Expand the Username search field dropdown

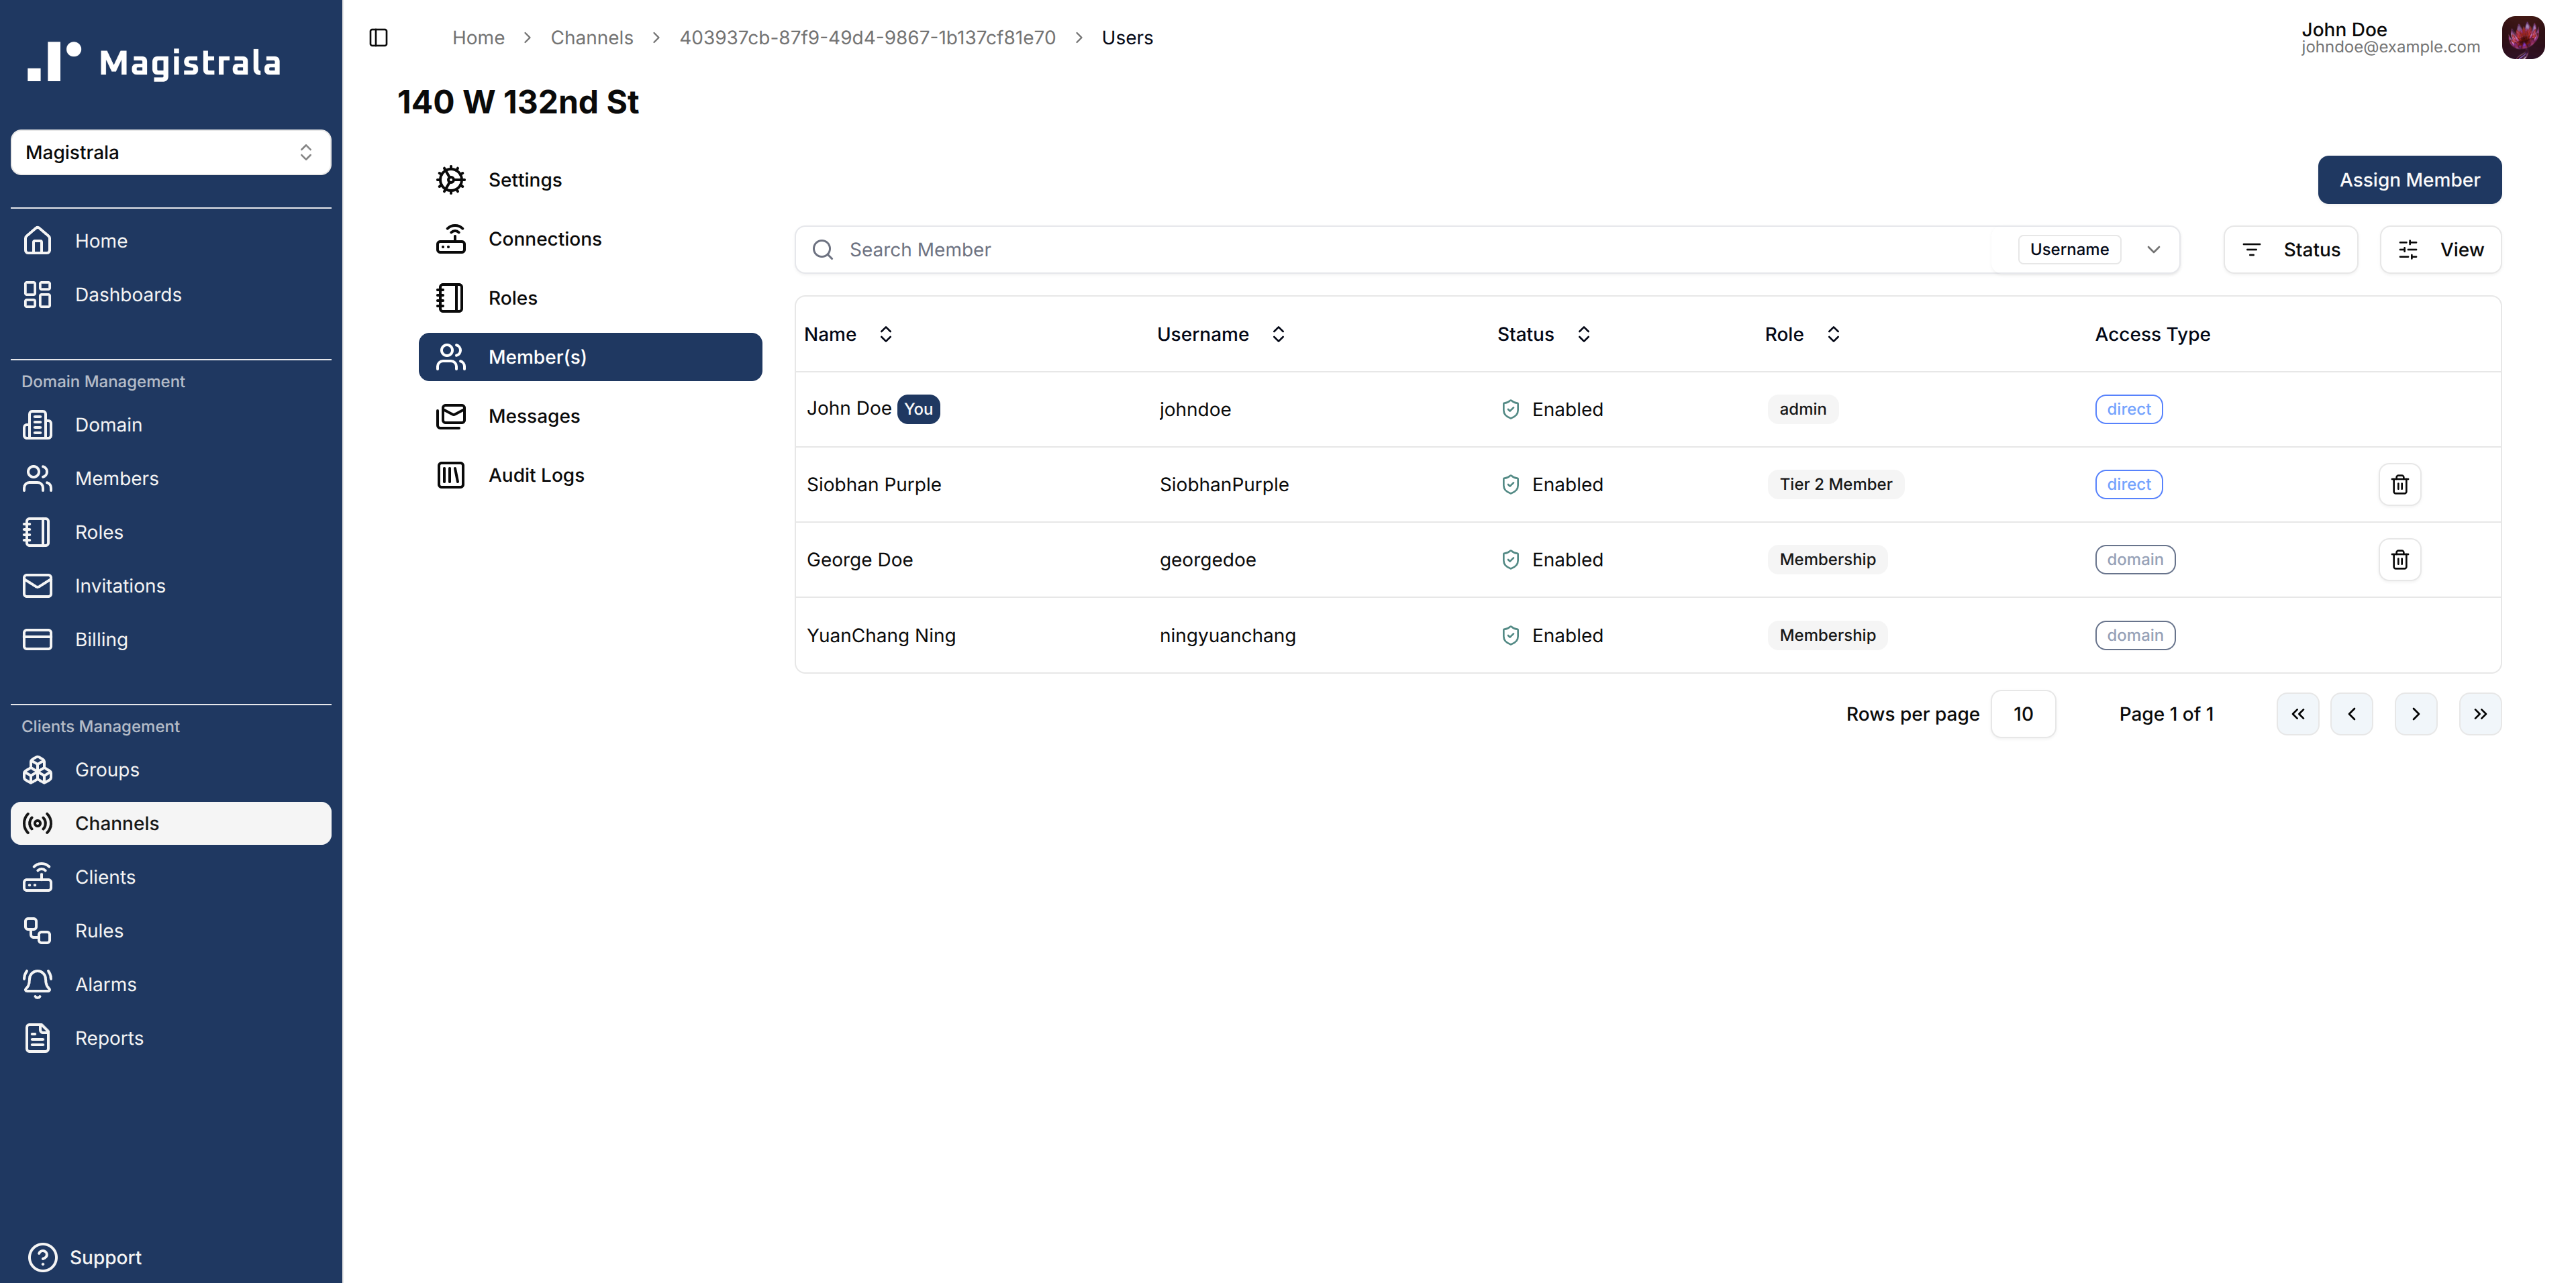[2153, 249]
